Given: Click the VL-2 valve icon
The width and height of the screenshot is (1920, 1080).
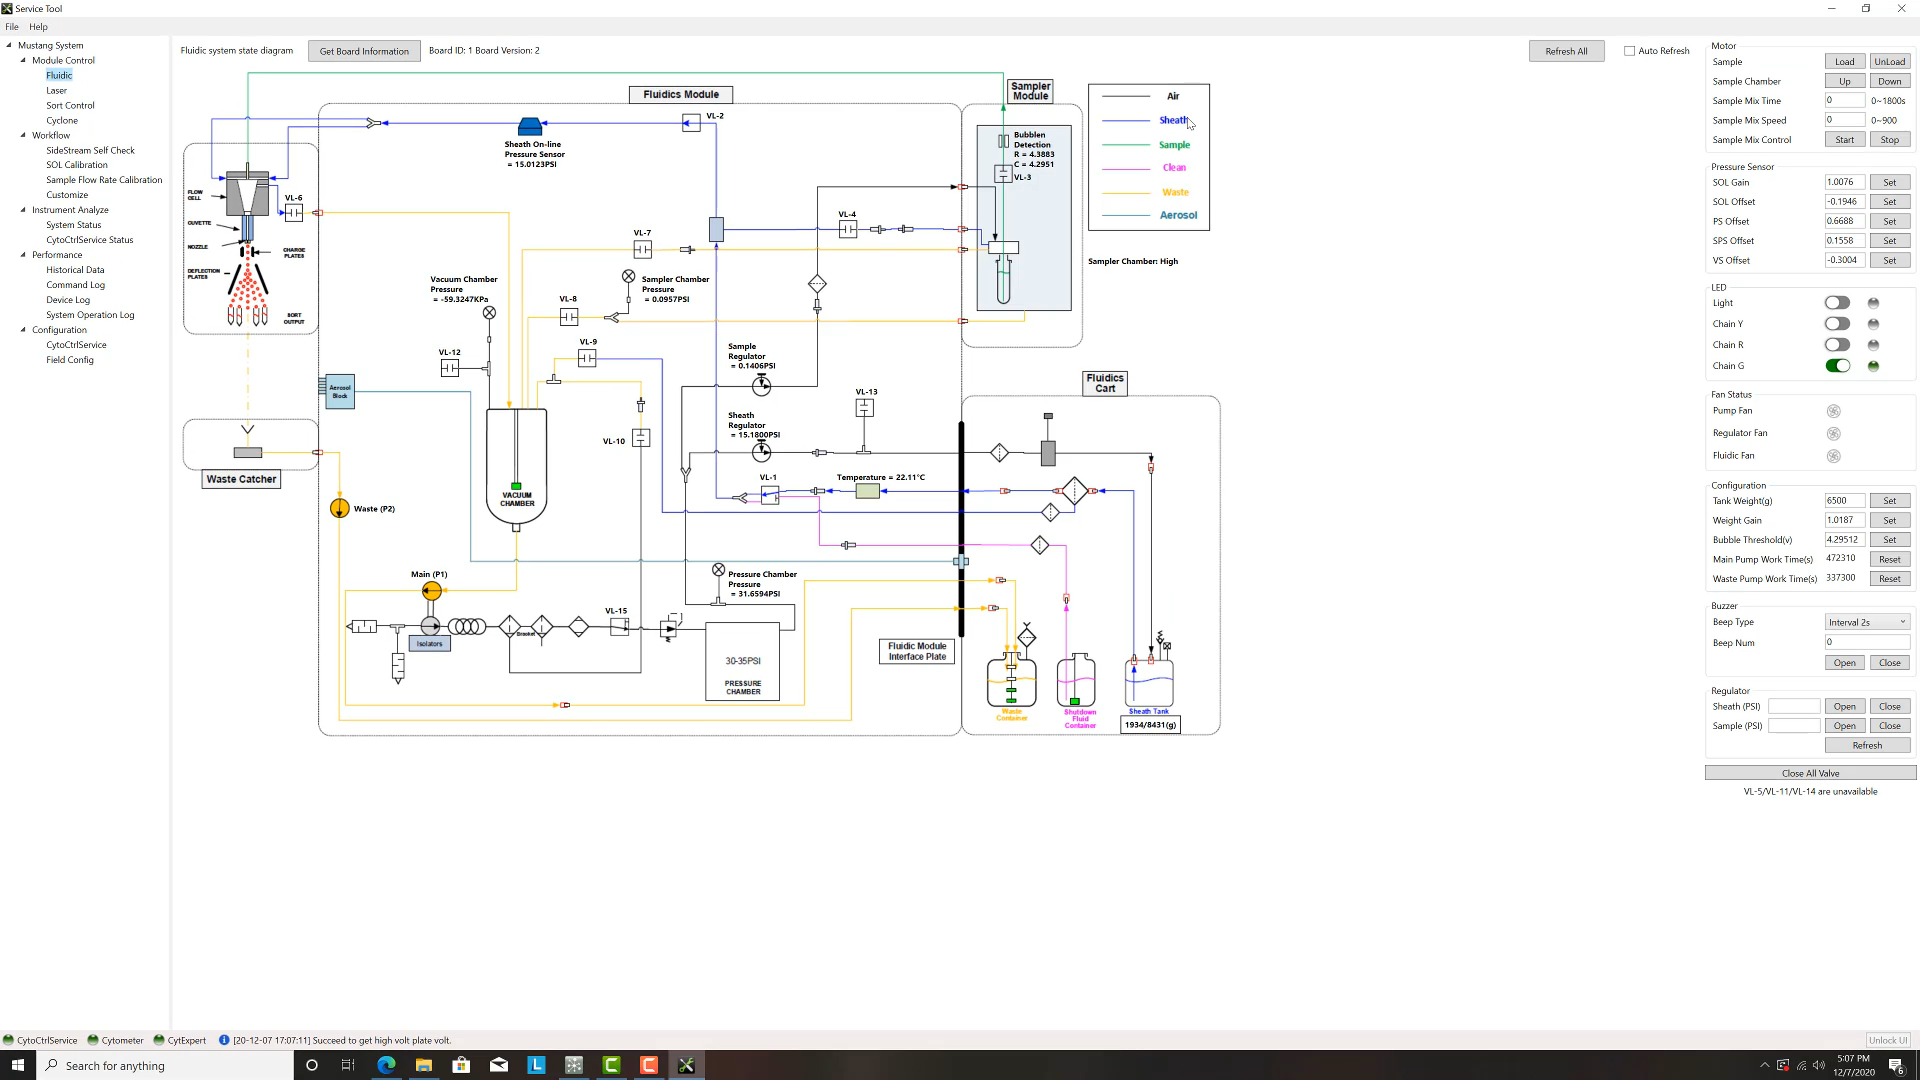Looking at the screenshot, I should (691, 123).
